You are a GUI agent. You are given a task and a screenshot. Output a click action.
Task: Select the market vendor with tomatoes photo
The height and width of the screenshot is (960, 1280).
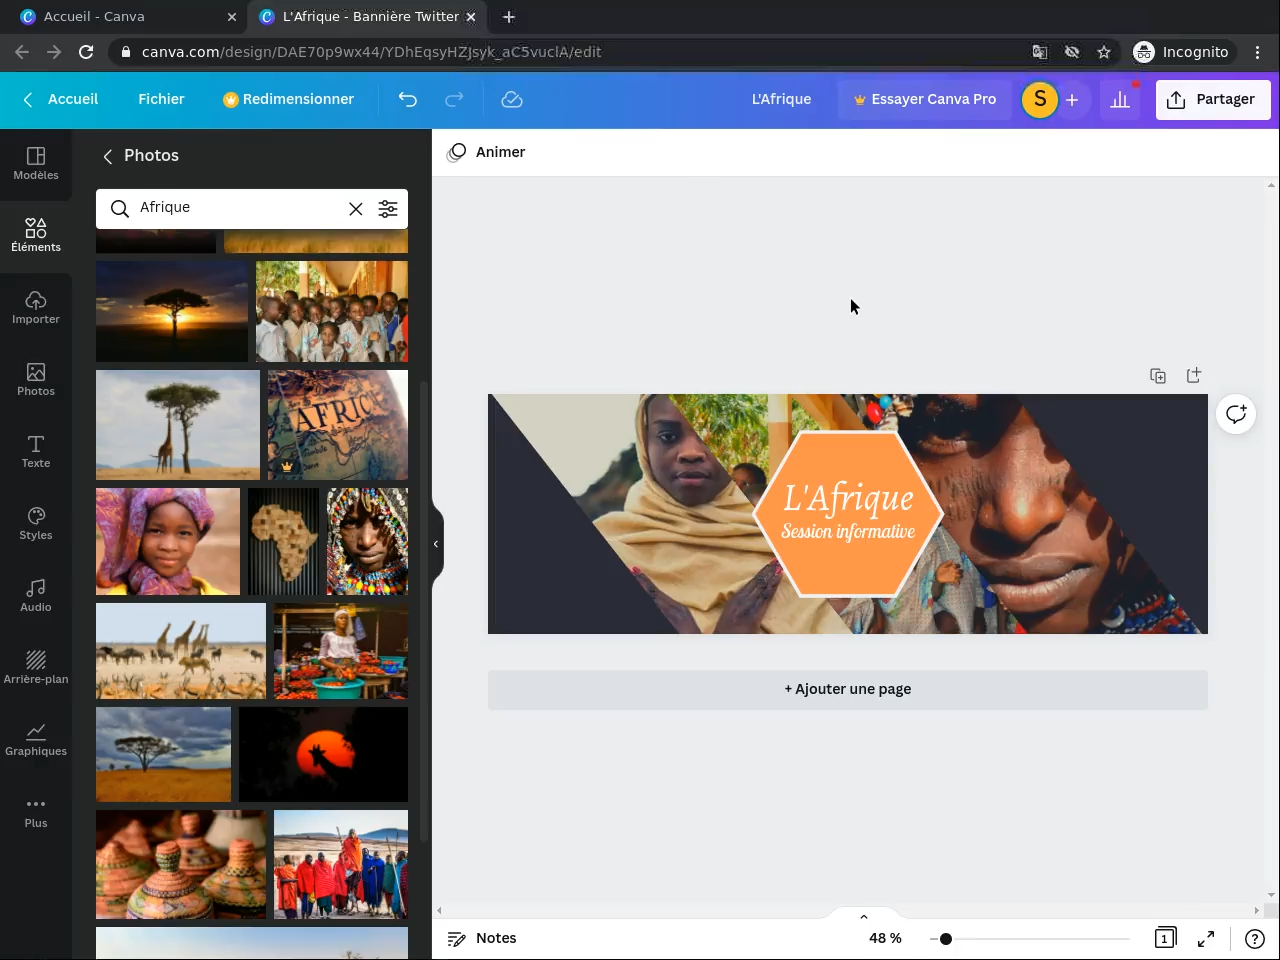(341, 651)
